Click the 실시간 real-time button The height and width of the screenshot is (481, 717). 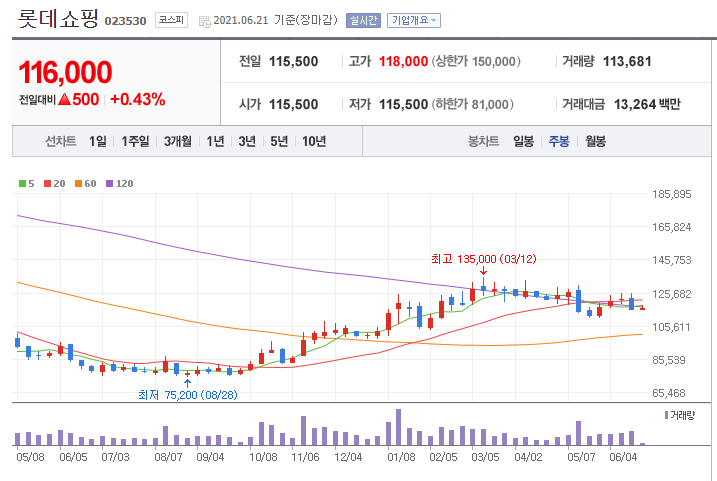363,21
